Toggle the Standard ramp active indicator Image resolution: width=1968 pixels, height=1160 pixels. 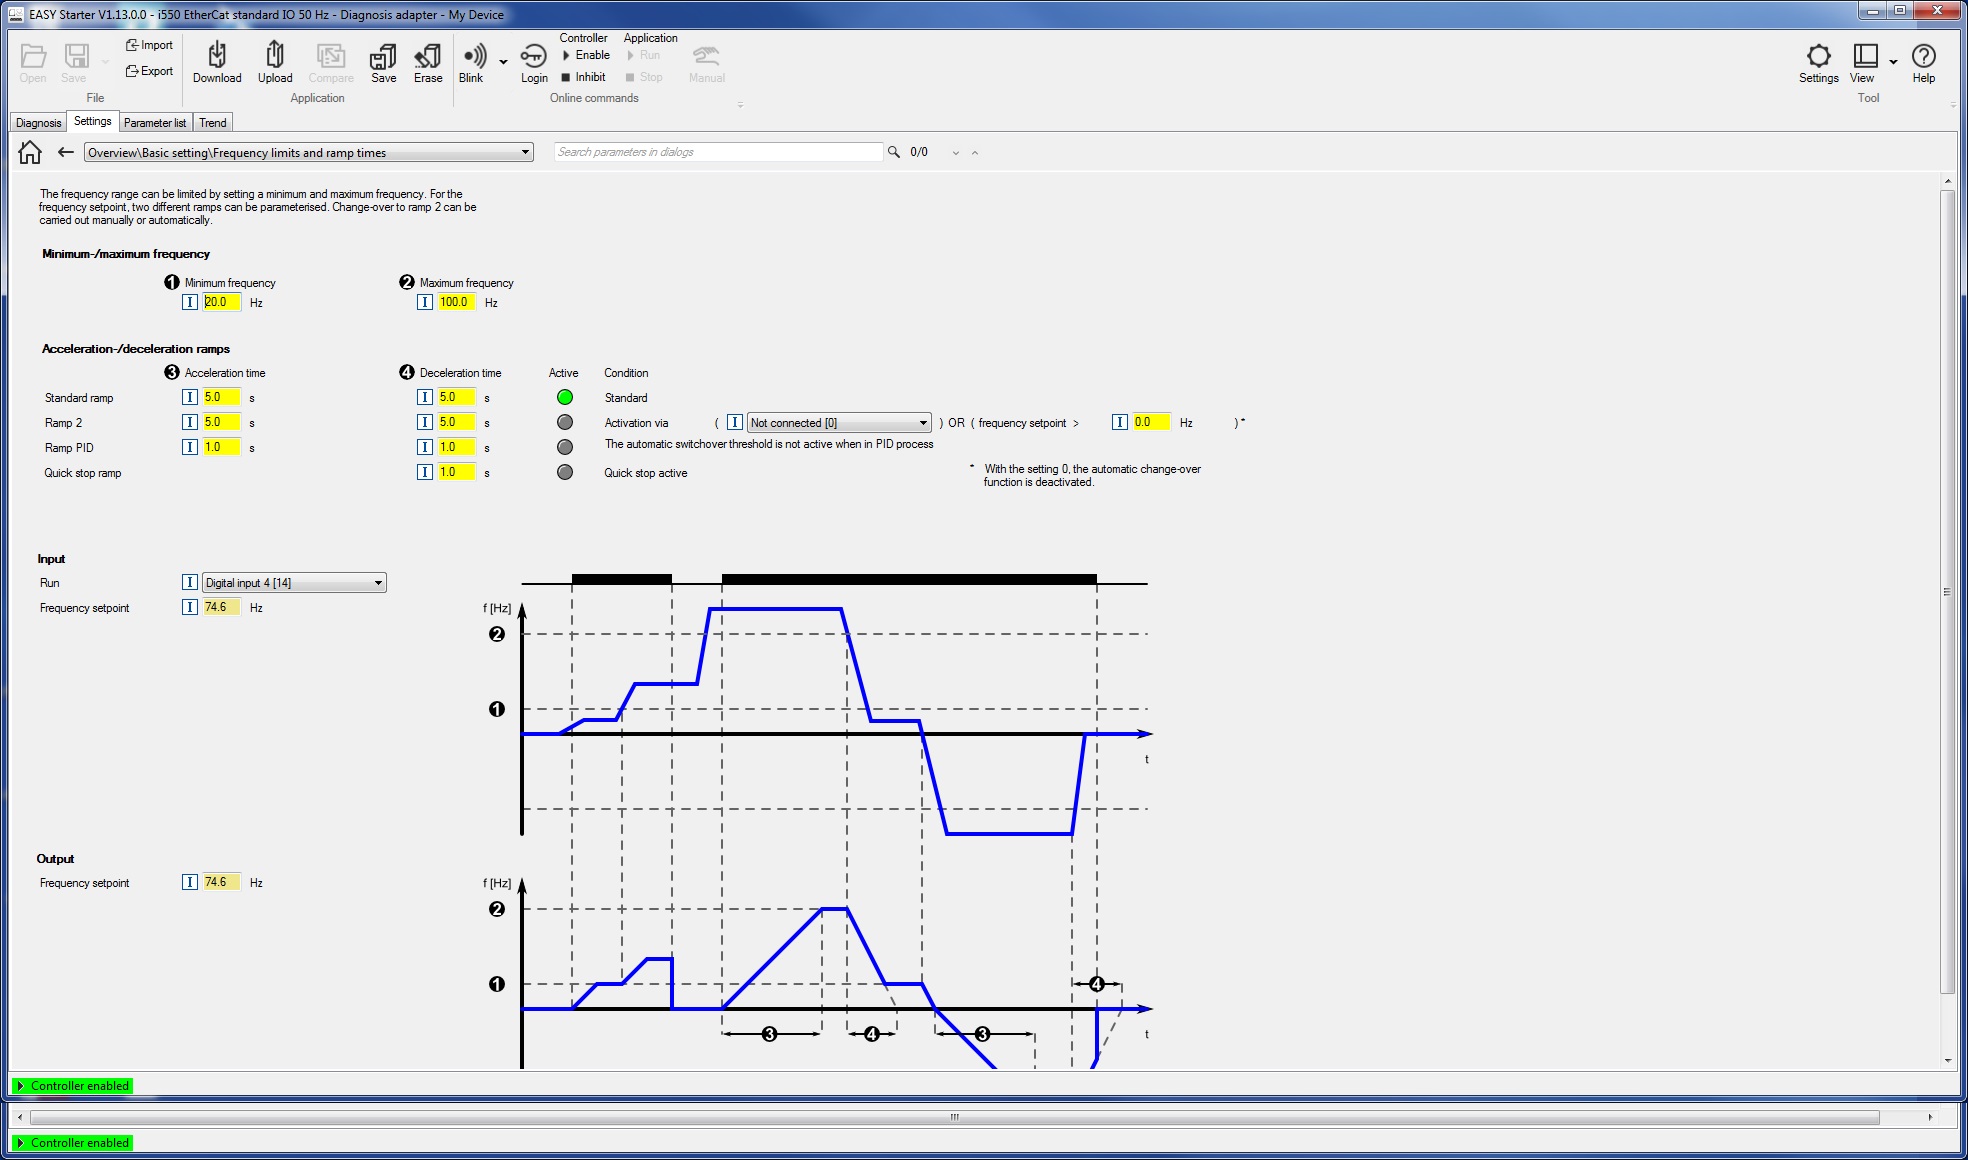565,397
